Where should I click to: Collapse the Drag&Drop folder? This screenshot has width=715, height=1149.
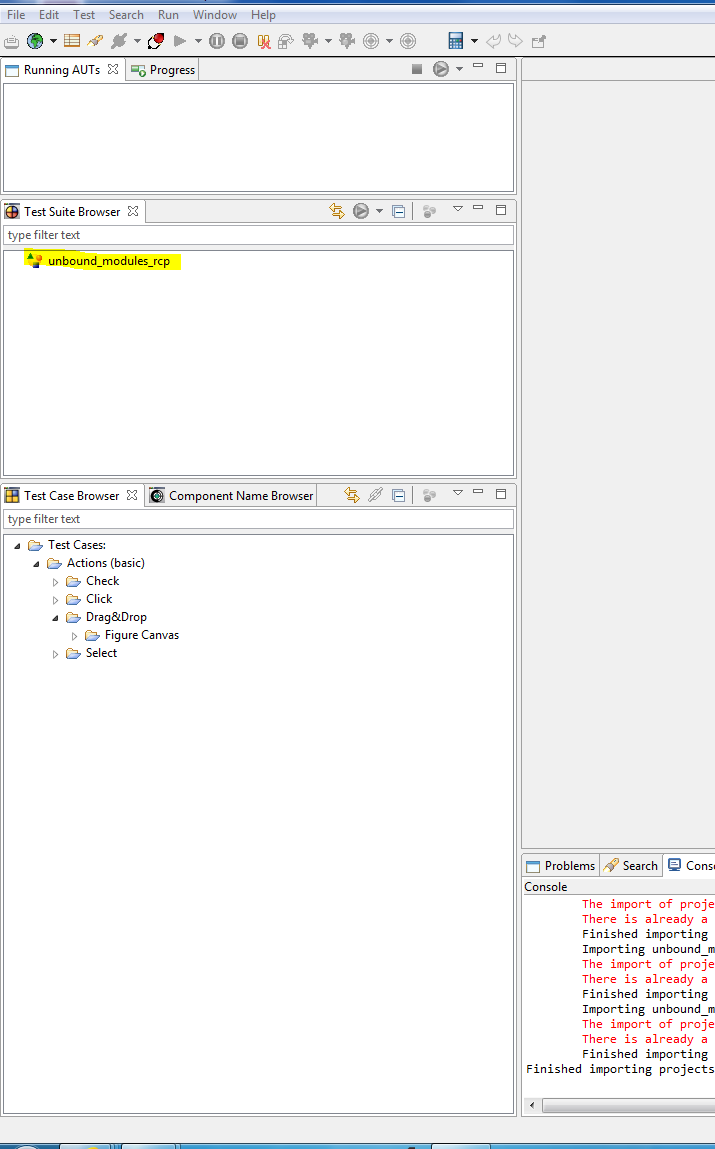[55, 618]
